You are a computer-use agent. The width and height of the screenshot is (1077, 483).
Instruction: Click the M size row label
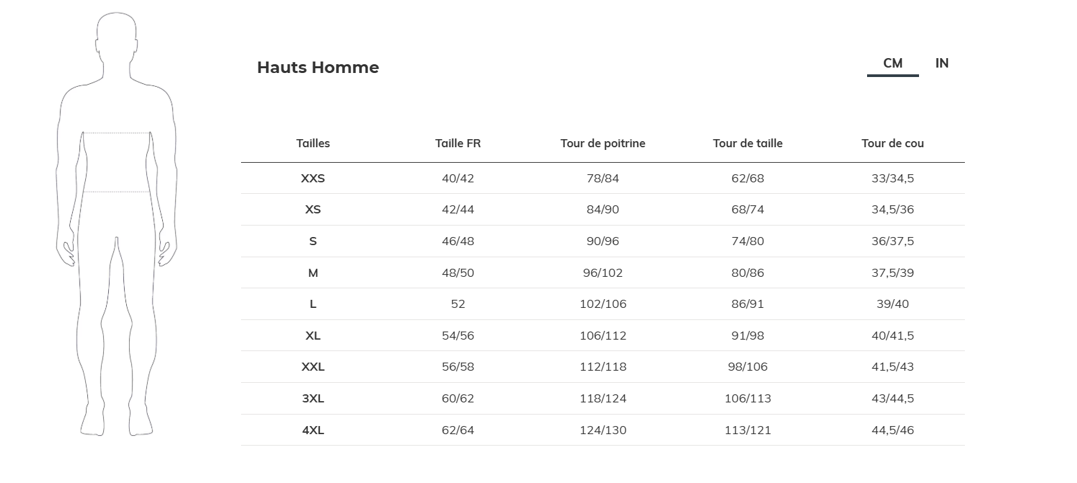(x=313, y=273)
